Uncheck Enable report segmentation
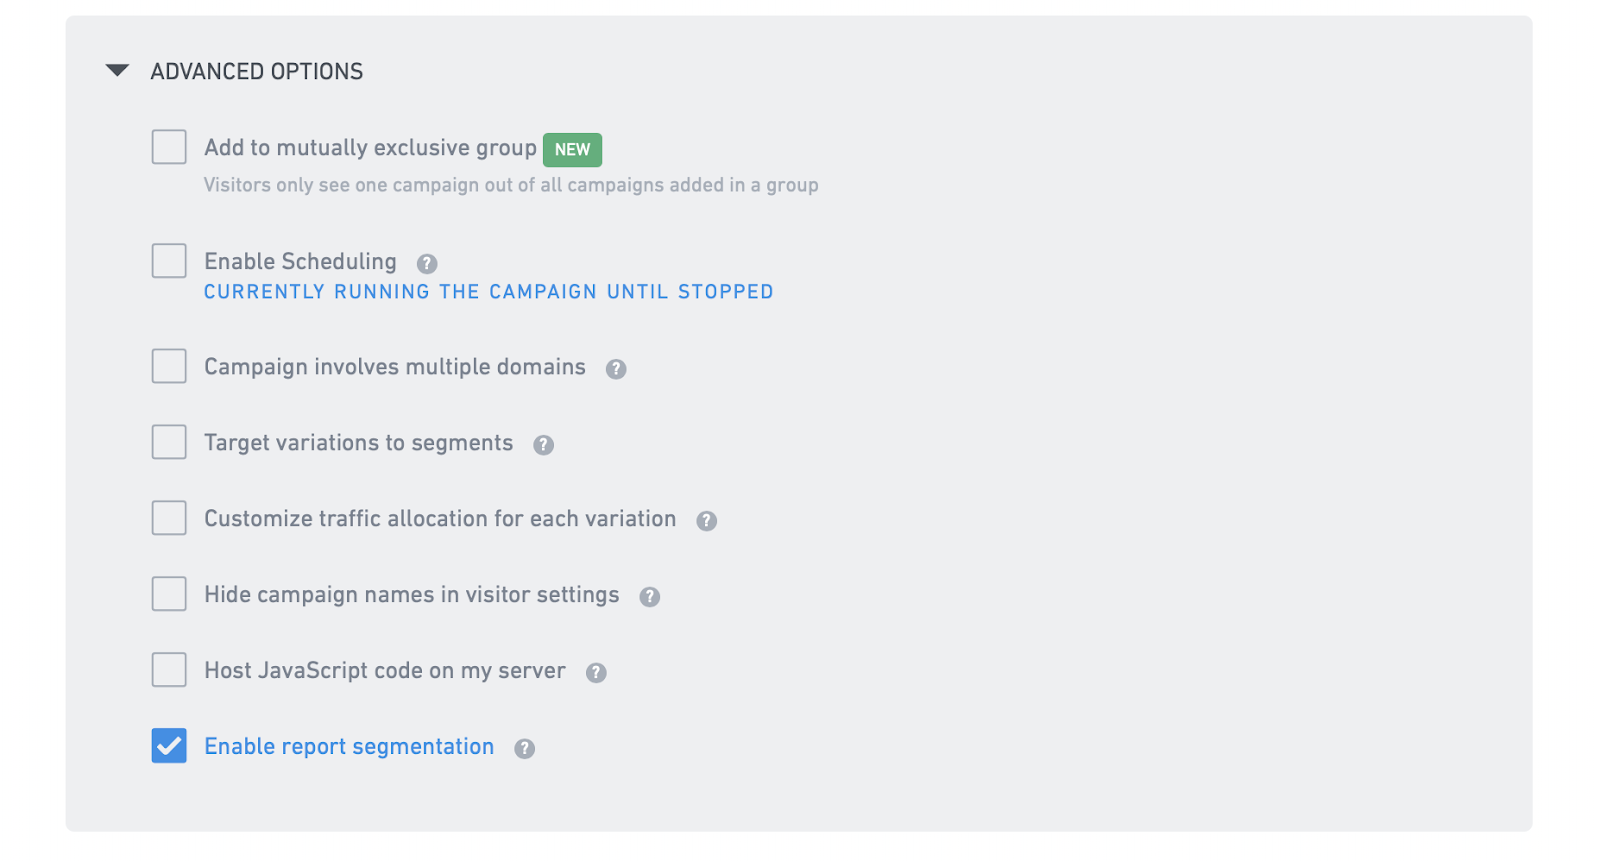This screenshot has width=1600, height=861. [169, 745]
